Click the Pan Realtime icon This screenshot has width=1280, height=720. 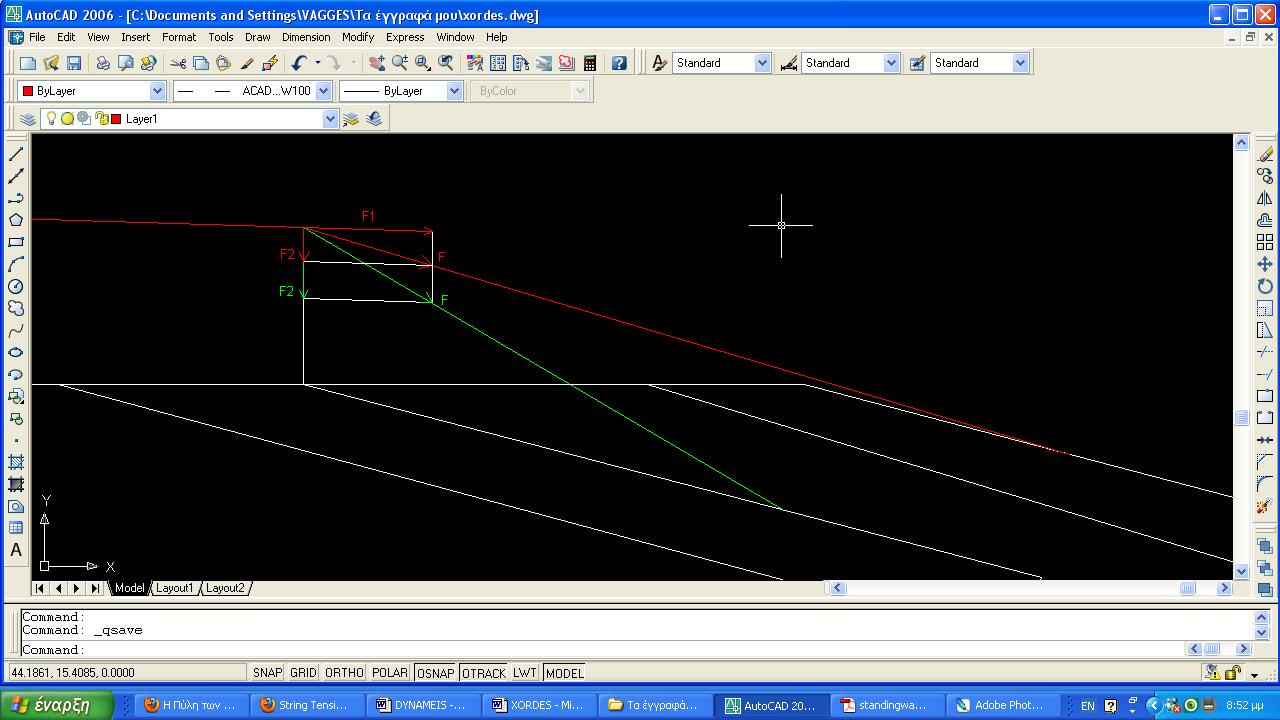tap(377, 63)
